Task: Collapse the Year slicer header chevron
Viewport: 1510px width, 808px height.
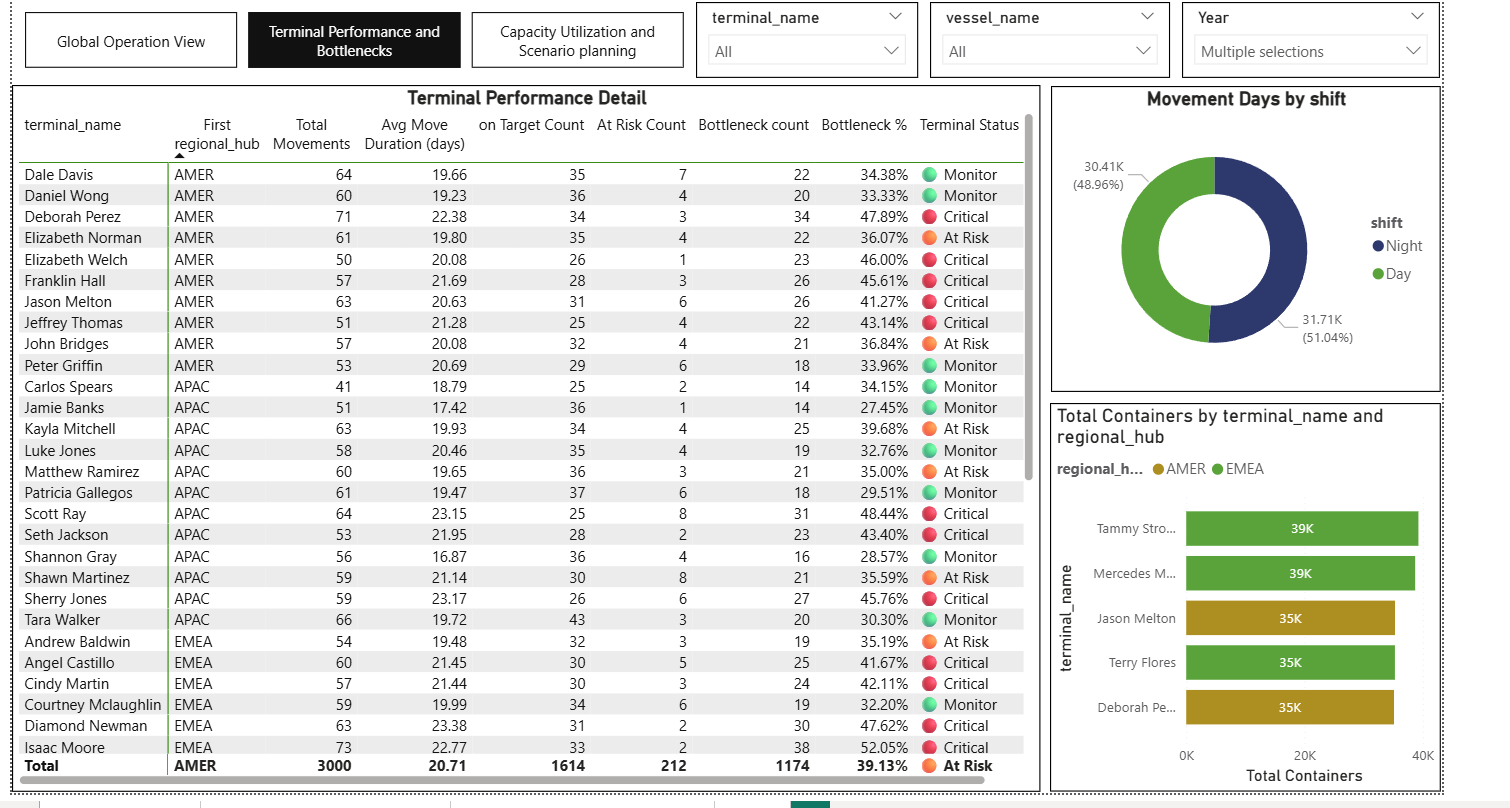Action: tap(1417, 17)
